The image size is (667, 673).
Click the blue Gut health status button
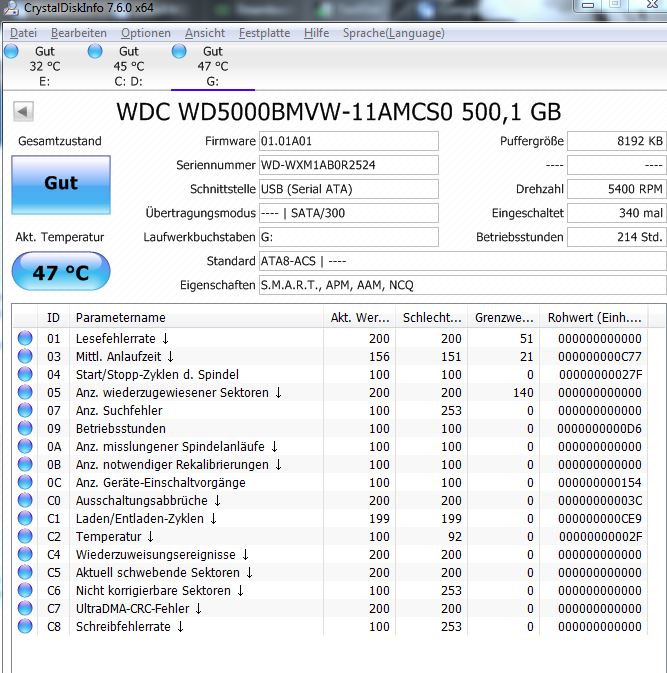pos(61,185)
